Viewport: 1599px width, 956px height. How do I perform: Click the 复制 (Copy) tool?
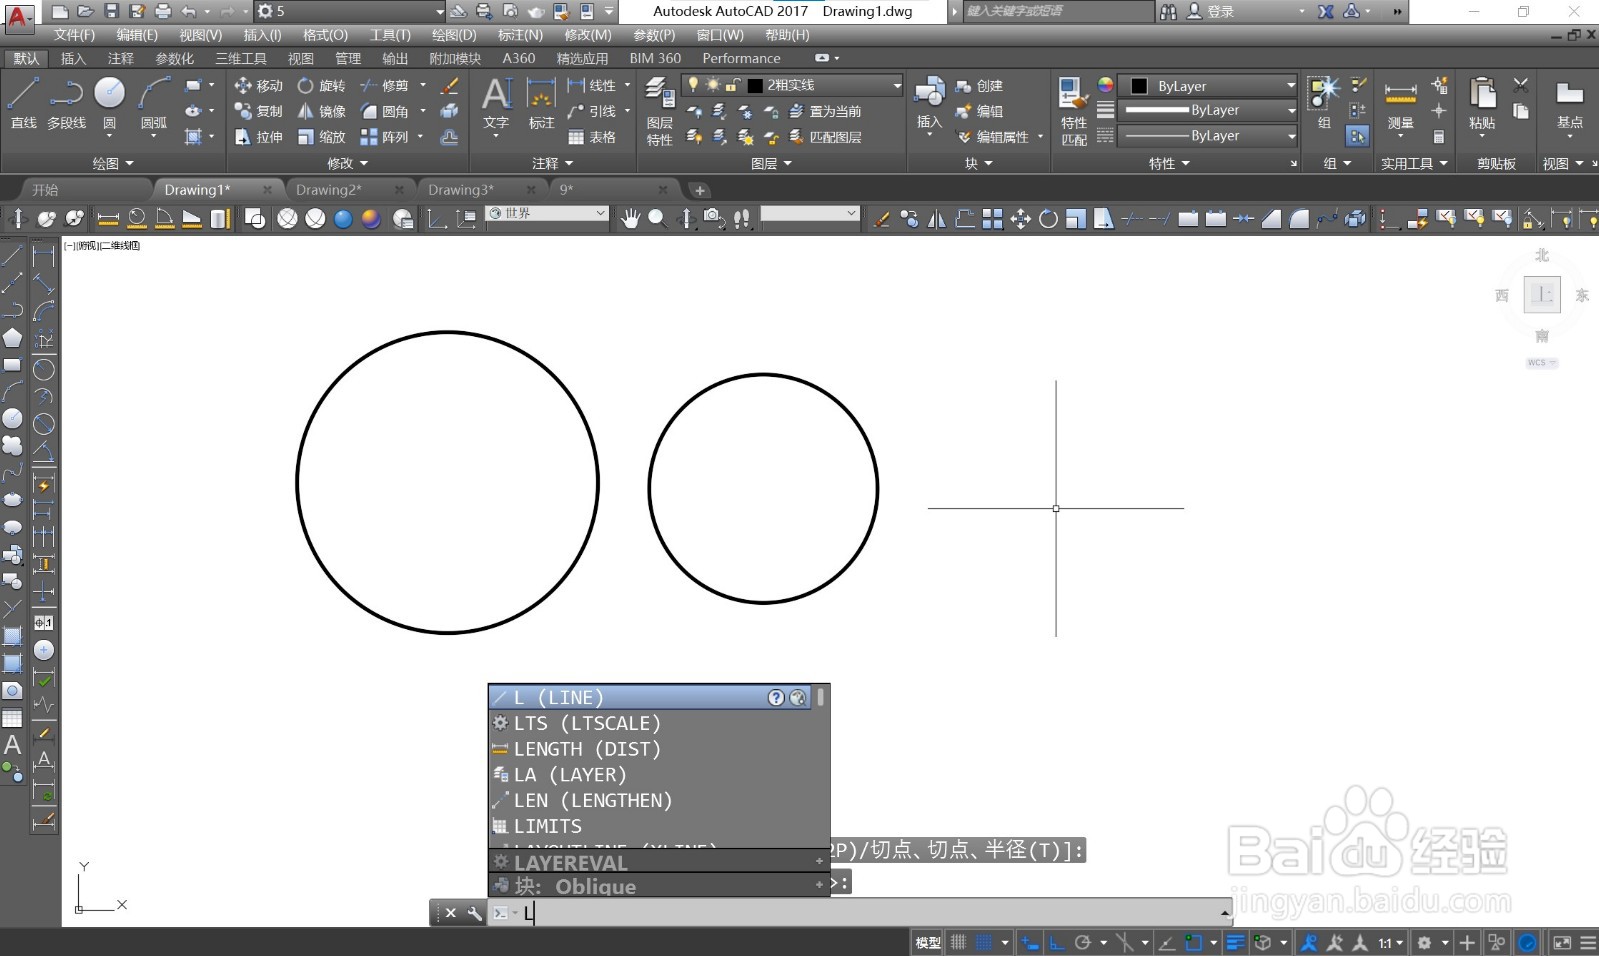coord(258,111)
